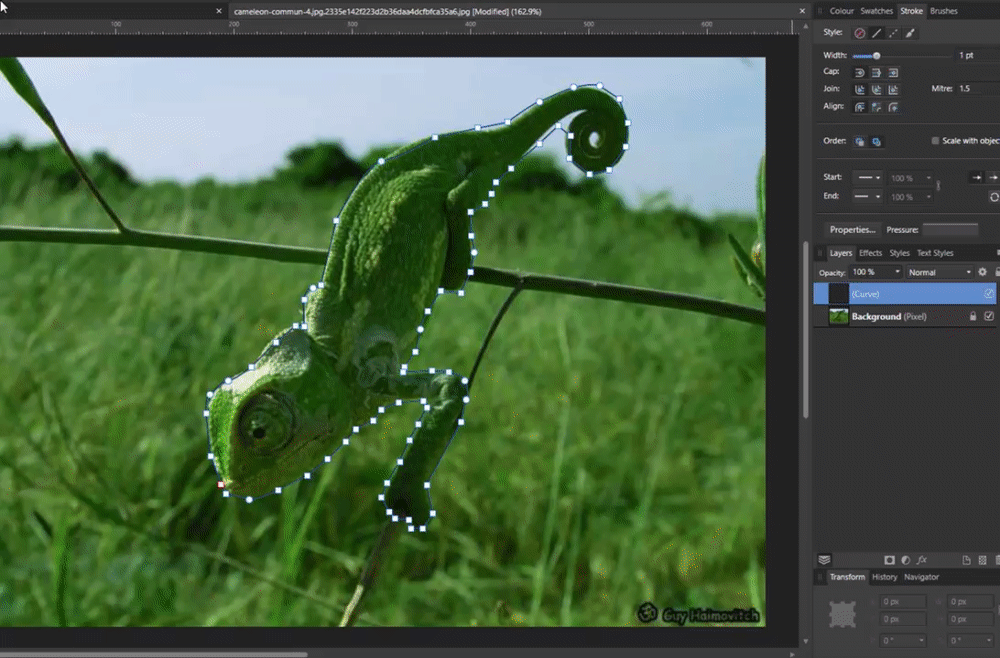Enable Scale with object checkbox
Screen dimensions: 1000x658
935,141
